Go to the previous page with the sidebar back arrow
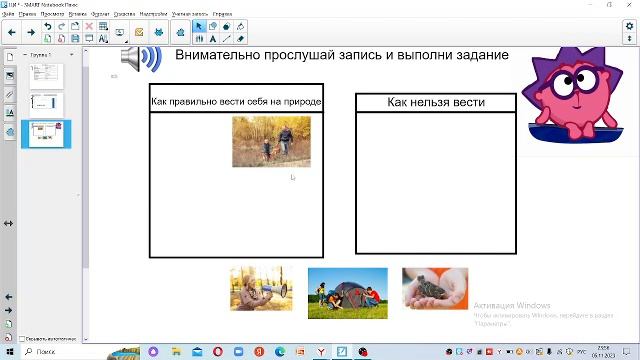The image size is (640, 360). [9, 297]
